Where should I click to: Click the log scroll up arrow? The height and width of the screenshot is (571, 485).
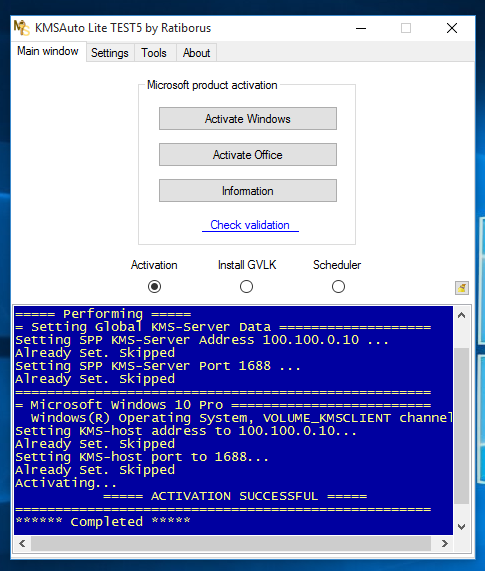click(462, 315)
